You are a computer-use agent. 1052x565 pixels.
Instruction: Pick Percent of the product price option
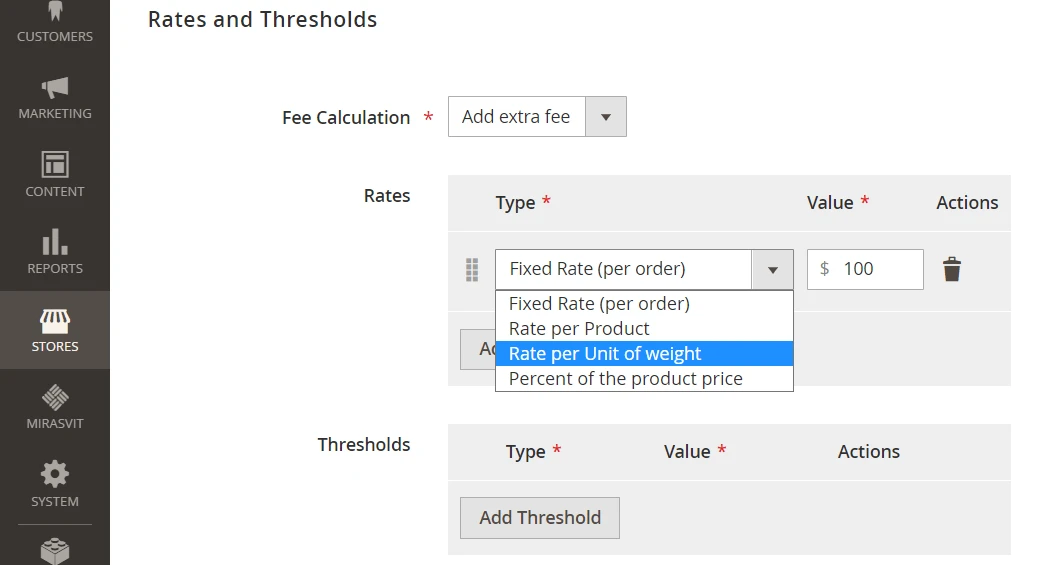625,379
